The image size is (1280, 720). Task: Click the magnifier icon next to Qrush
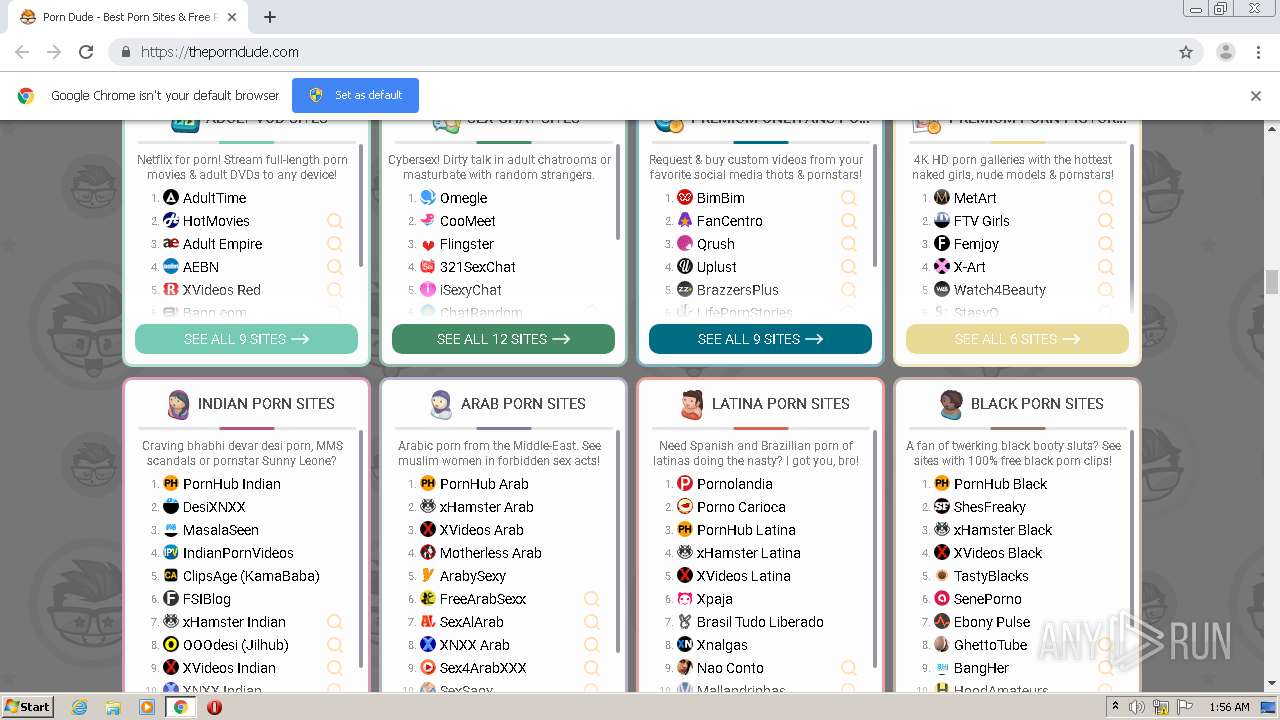(x=849, y=244)
